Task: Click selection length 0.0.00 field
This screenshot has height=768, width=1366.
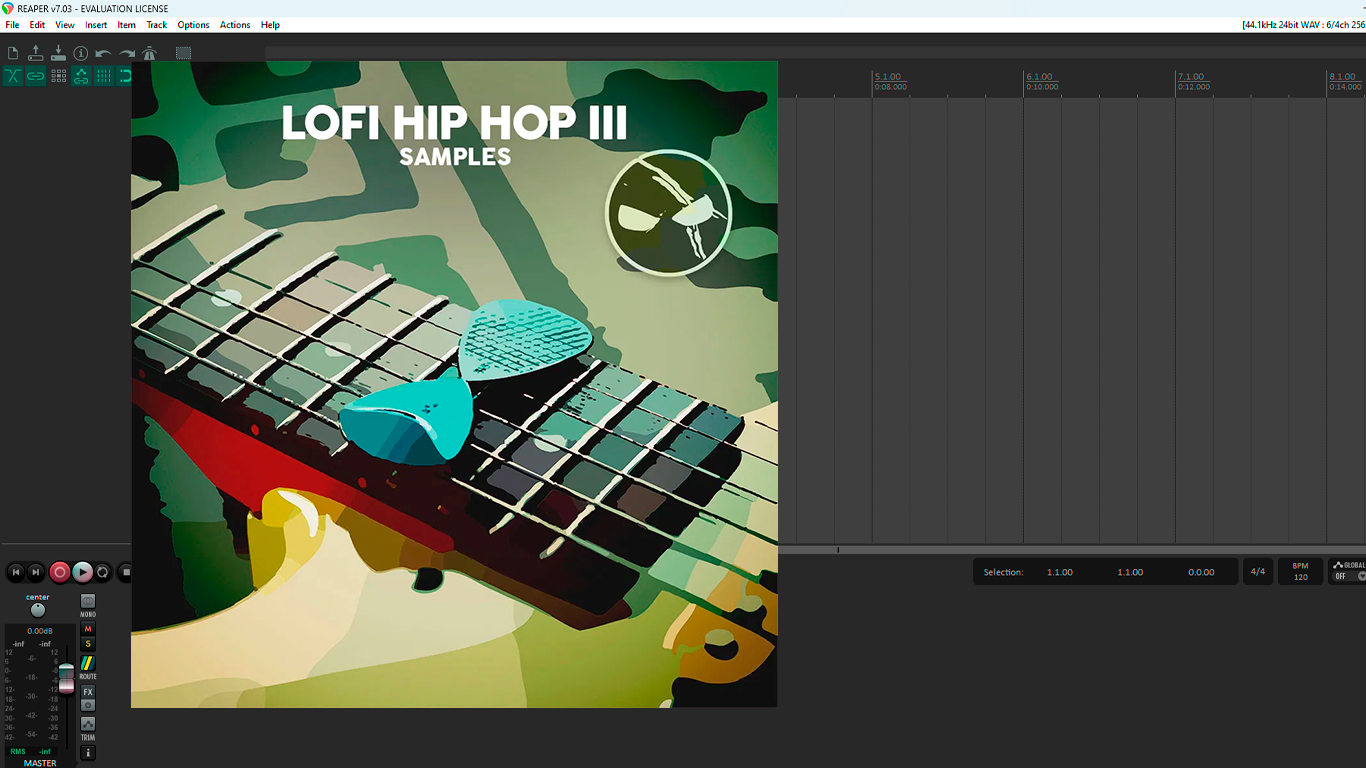Action: click(1201, 572)
